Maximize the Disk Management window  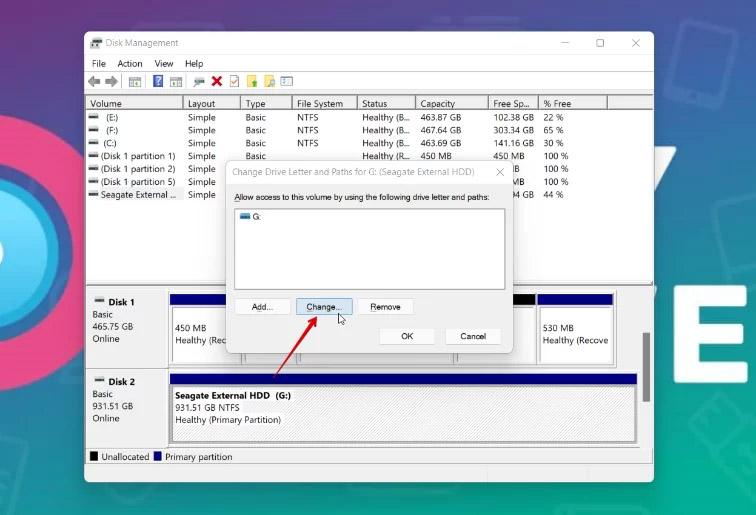coord(600,43)
